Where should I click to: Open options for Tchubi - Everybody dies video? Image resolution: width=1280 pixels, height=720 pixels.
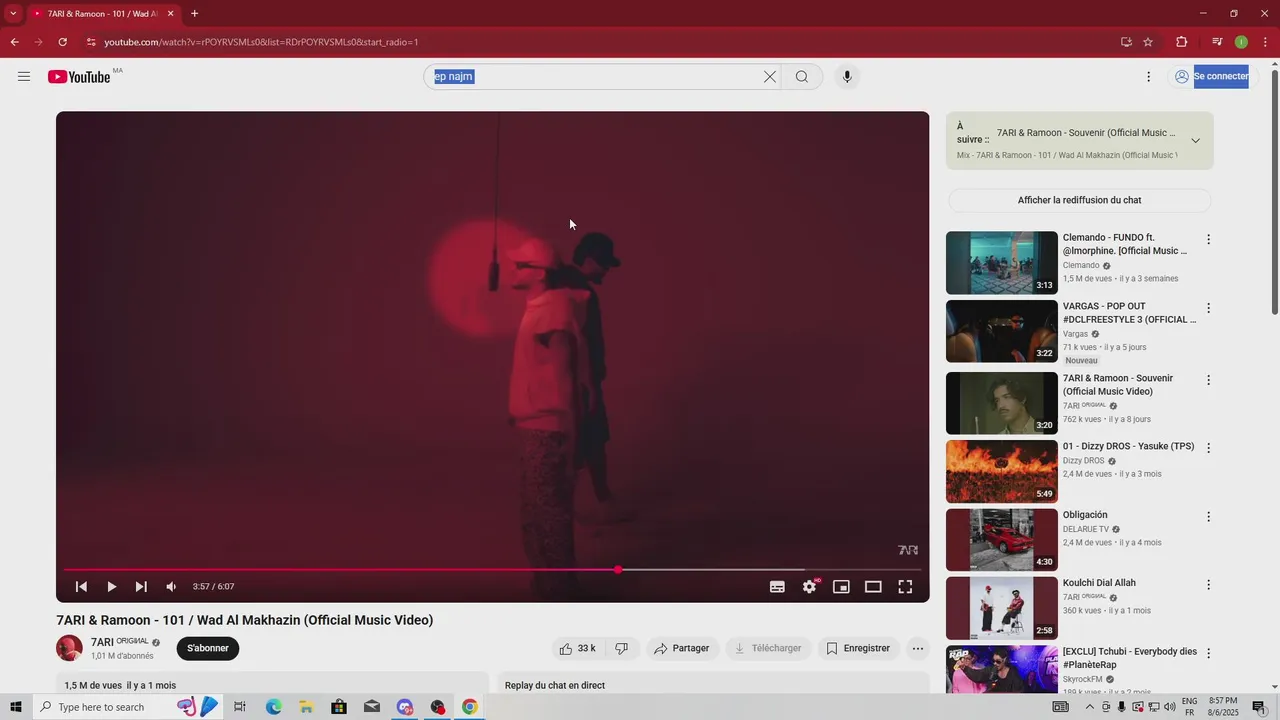1208,653
